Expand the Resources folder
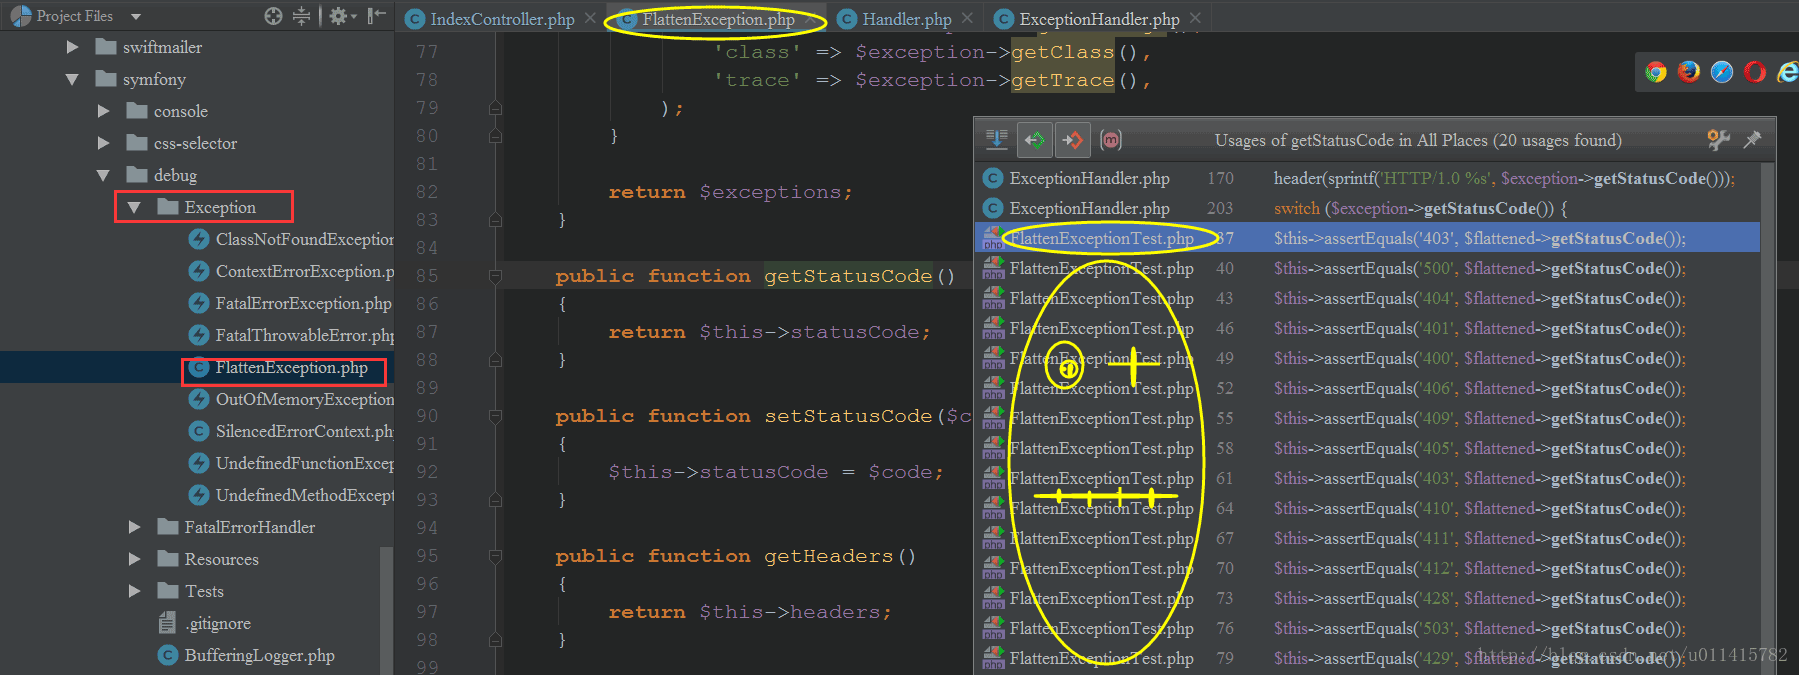Screen dimensions: 1799x675 pos(134,559)
